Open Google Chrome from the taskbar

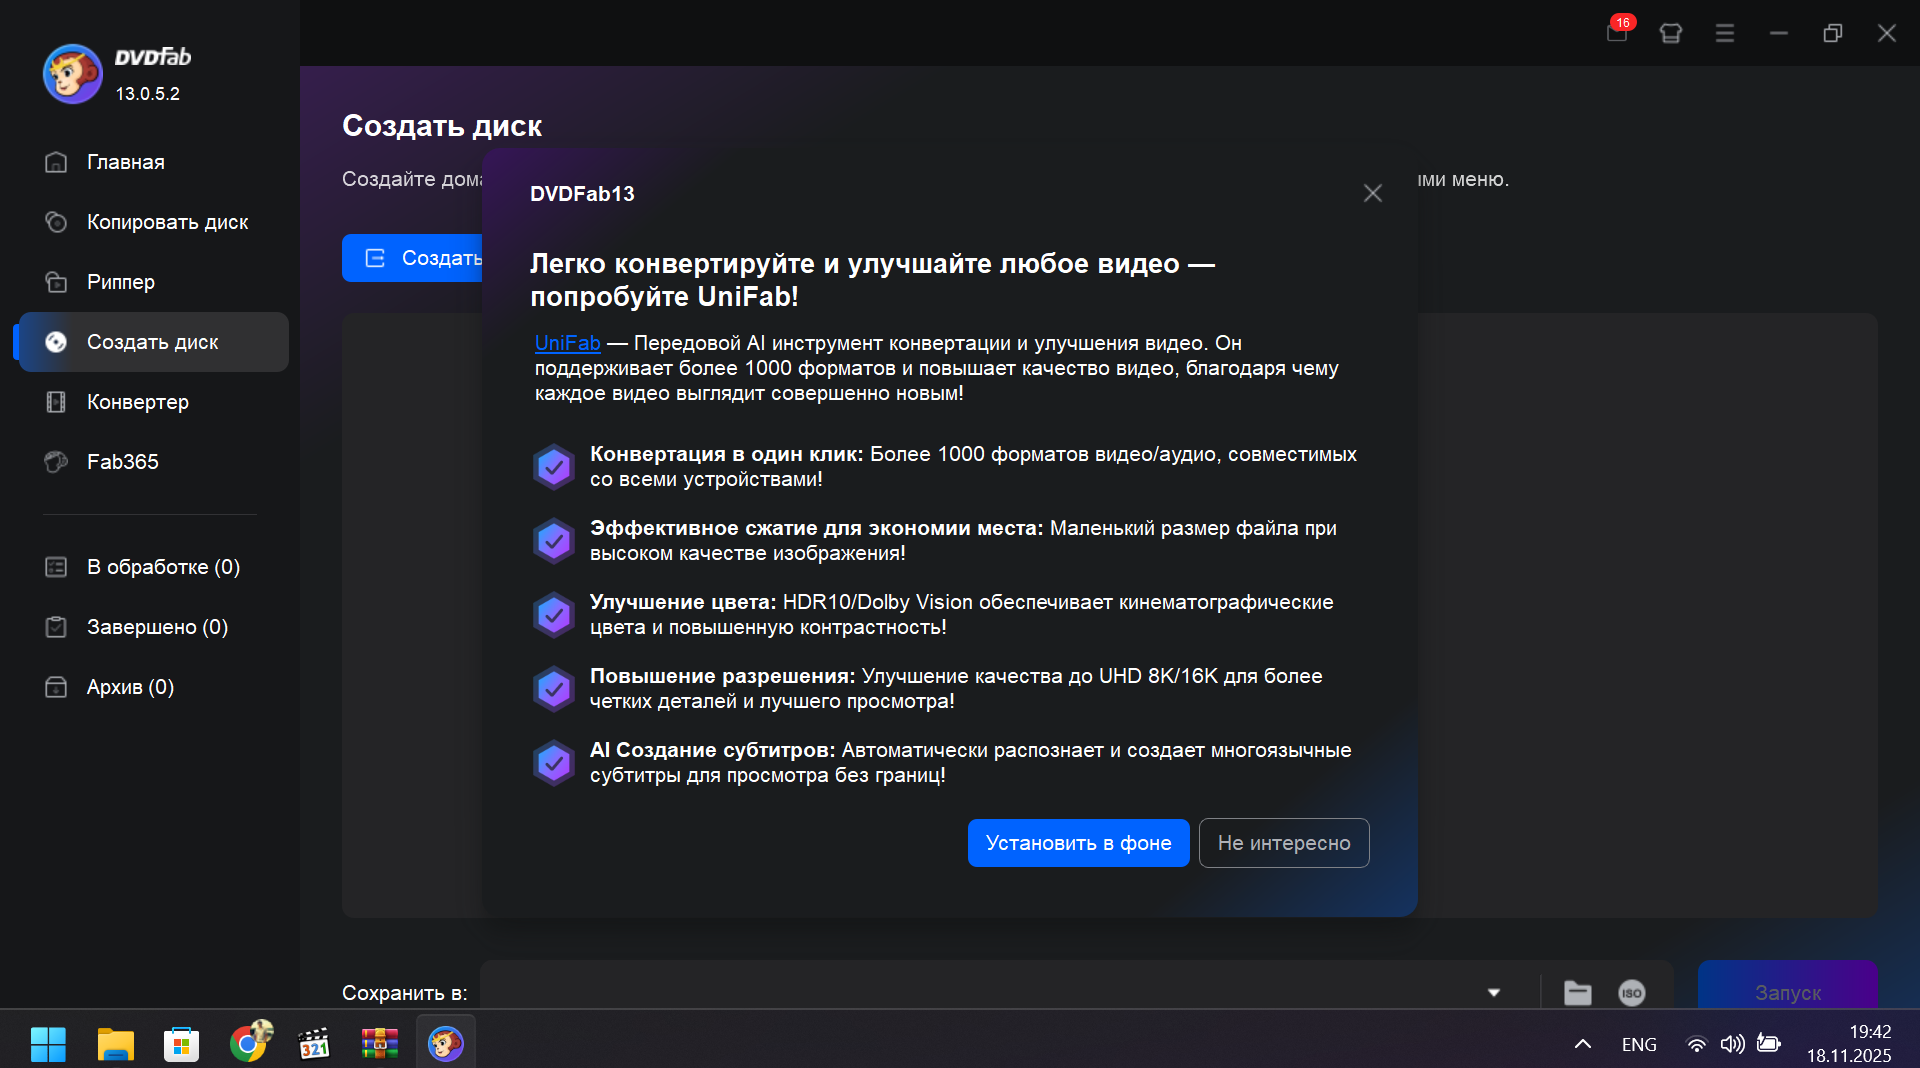pos(248,1044)
